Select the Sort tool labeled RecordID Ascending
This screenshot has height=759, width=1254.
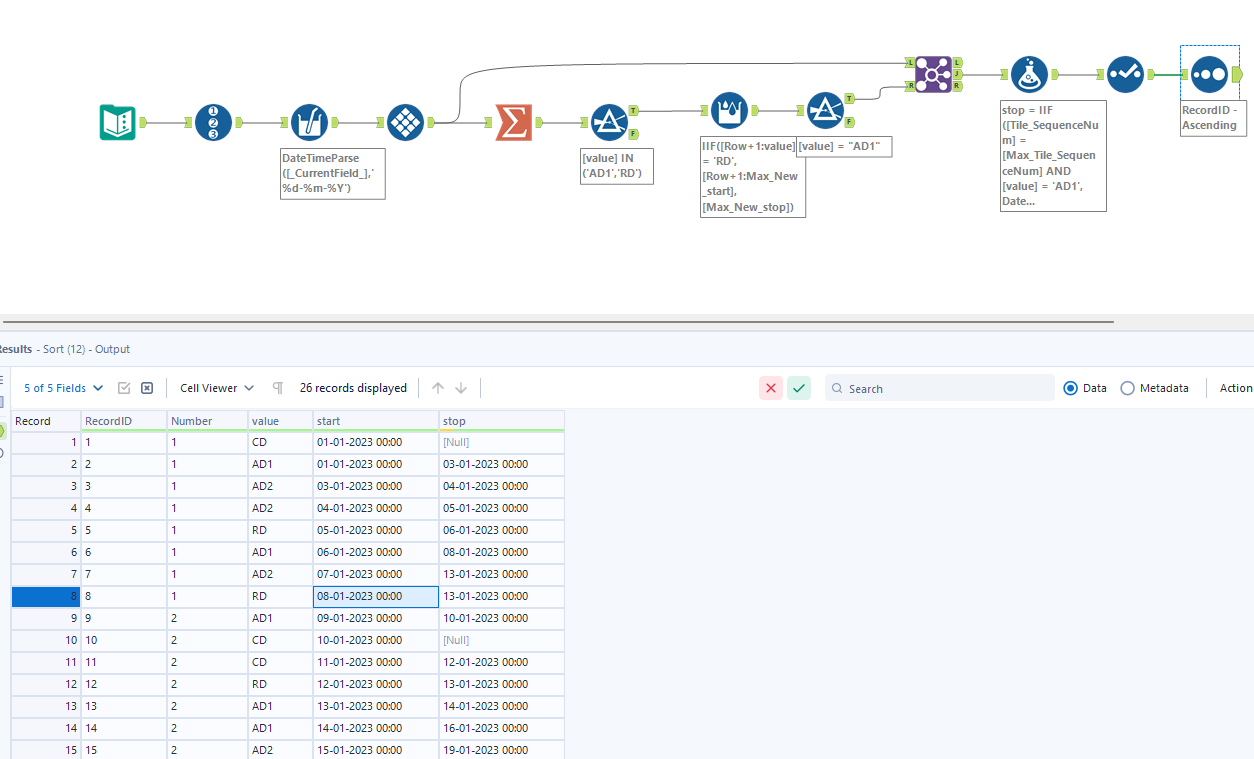pos(1209,74)
